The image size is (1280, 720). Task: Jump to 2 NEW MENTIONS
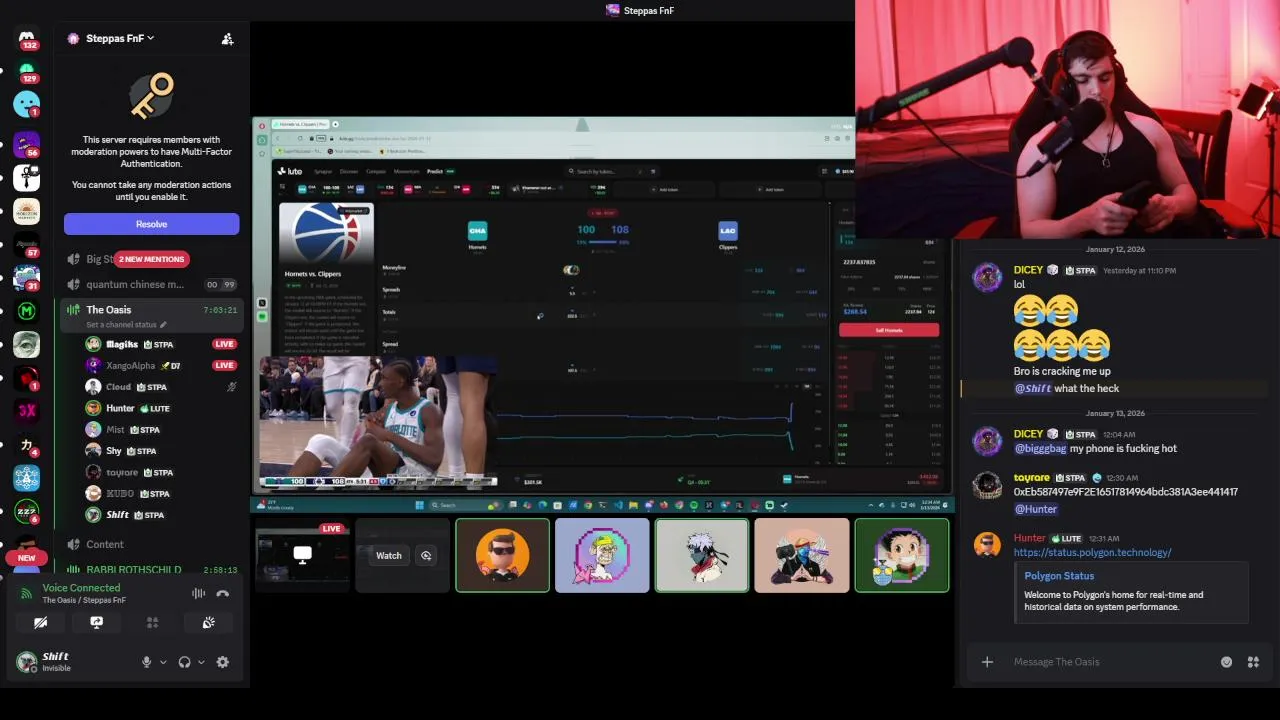click(x=151, y=259)
